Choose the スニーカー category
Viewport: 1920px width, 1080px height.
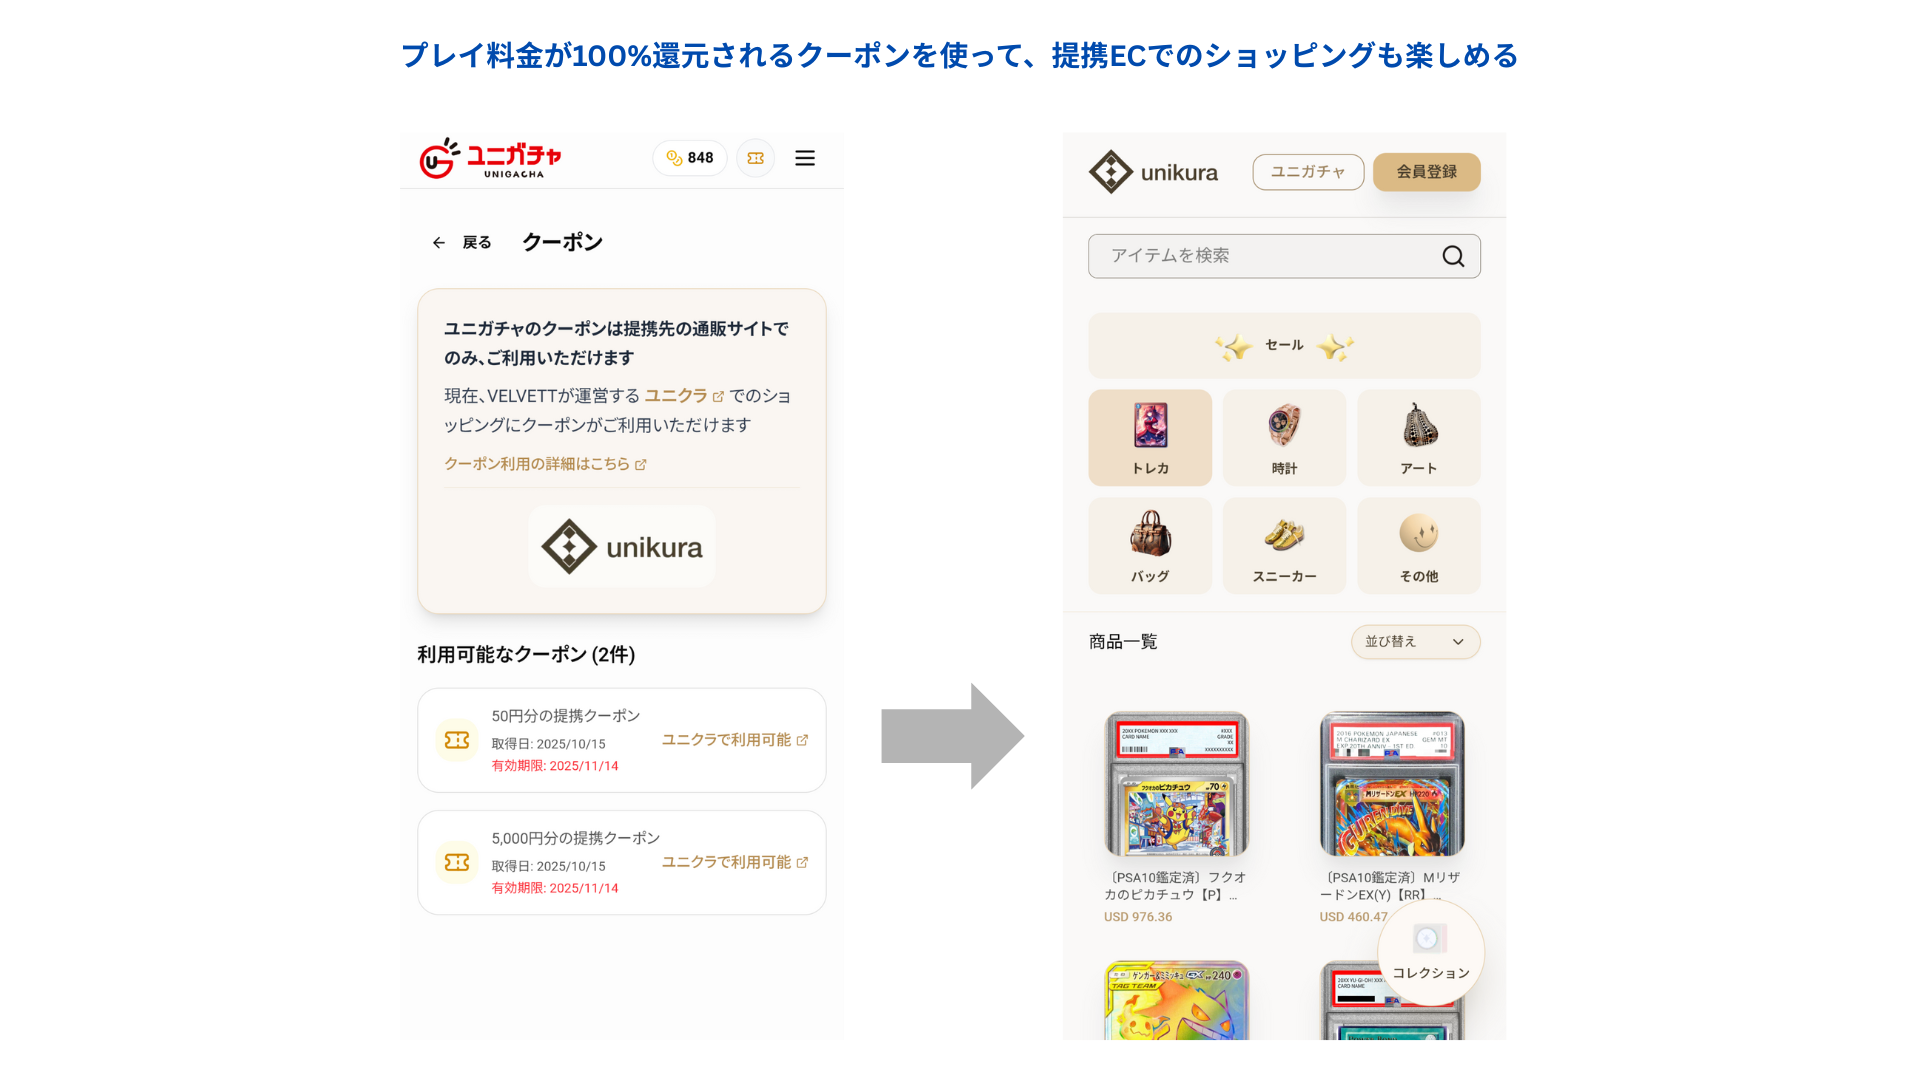pyautogui.click(x=1284, y=546)
